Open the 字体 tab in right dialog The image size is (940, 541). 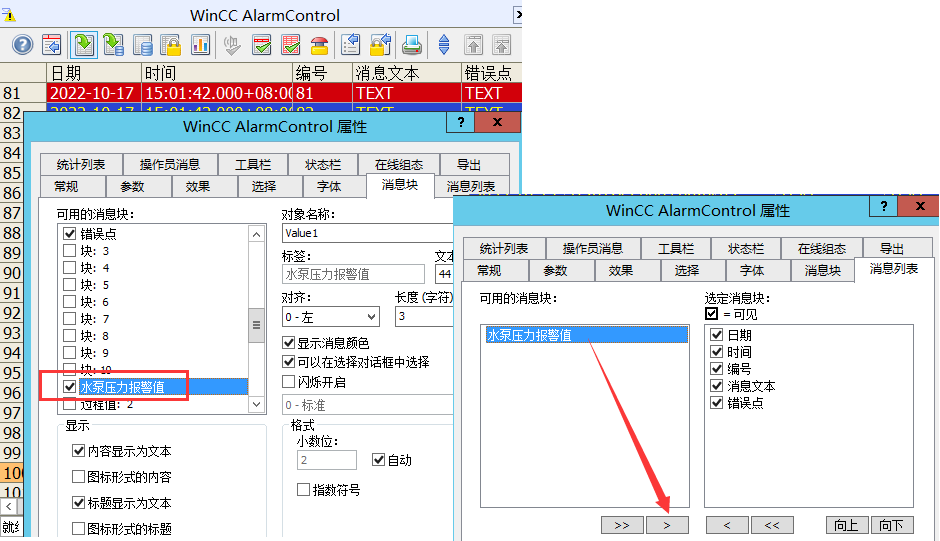752,270
